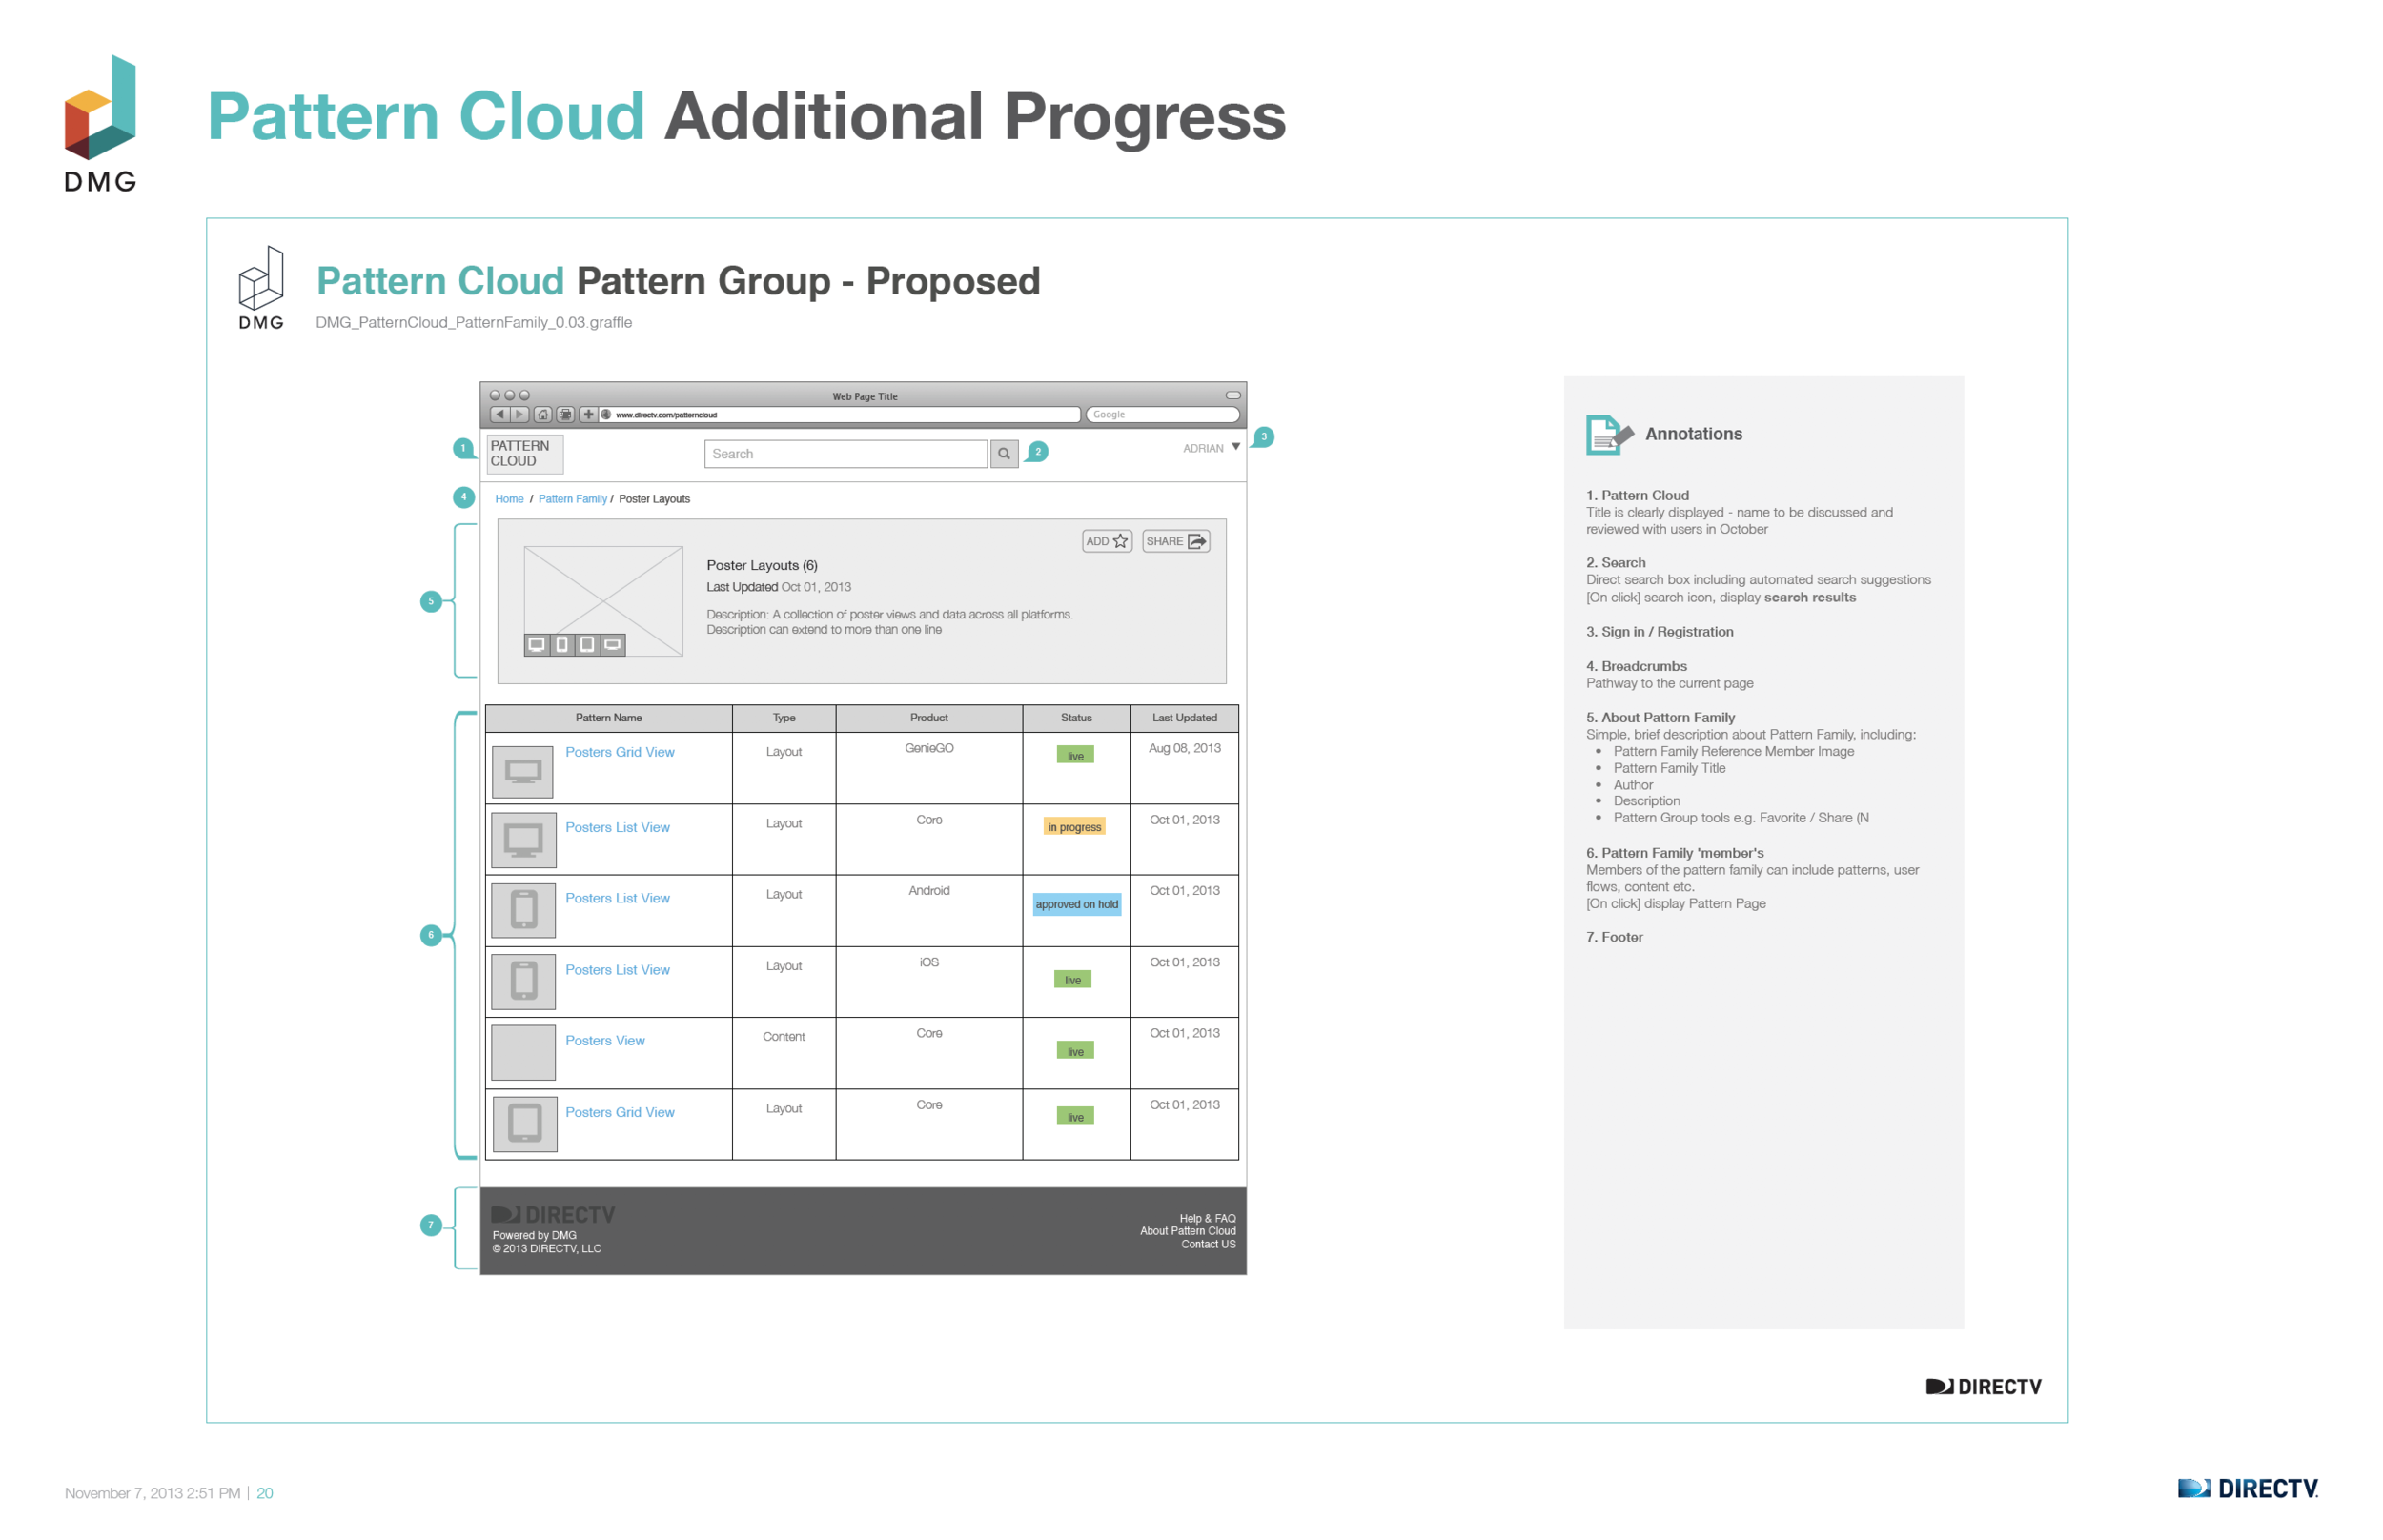Open Posters Grid View link in last row
This screenshot has height=1540, width=2383.
[619, 1112]
